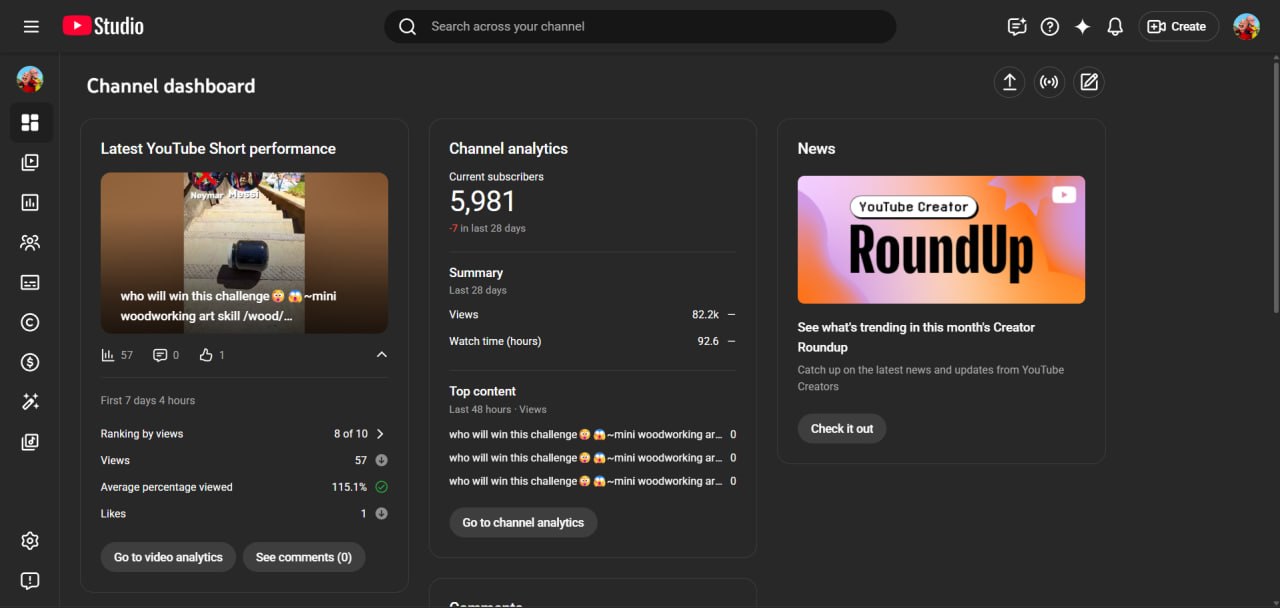Select Dashboard in the sidebar
Screen dimensions: 1280x608
tap(30, 122)
